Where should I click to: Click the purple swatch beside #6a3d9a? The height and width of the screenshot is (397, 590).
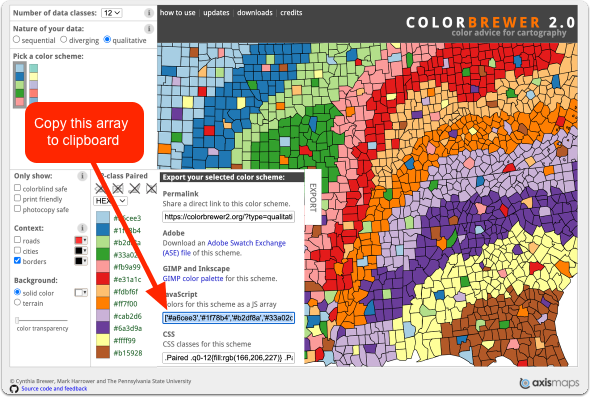coord(103,328)
